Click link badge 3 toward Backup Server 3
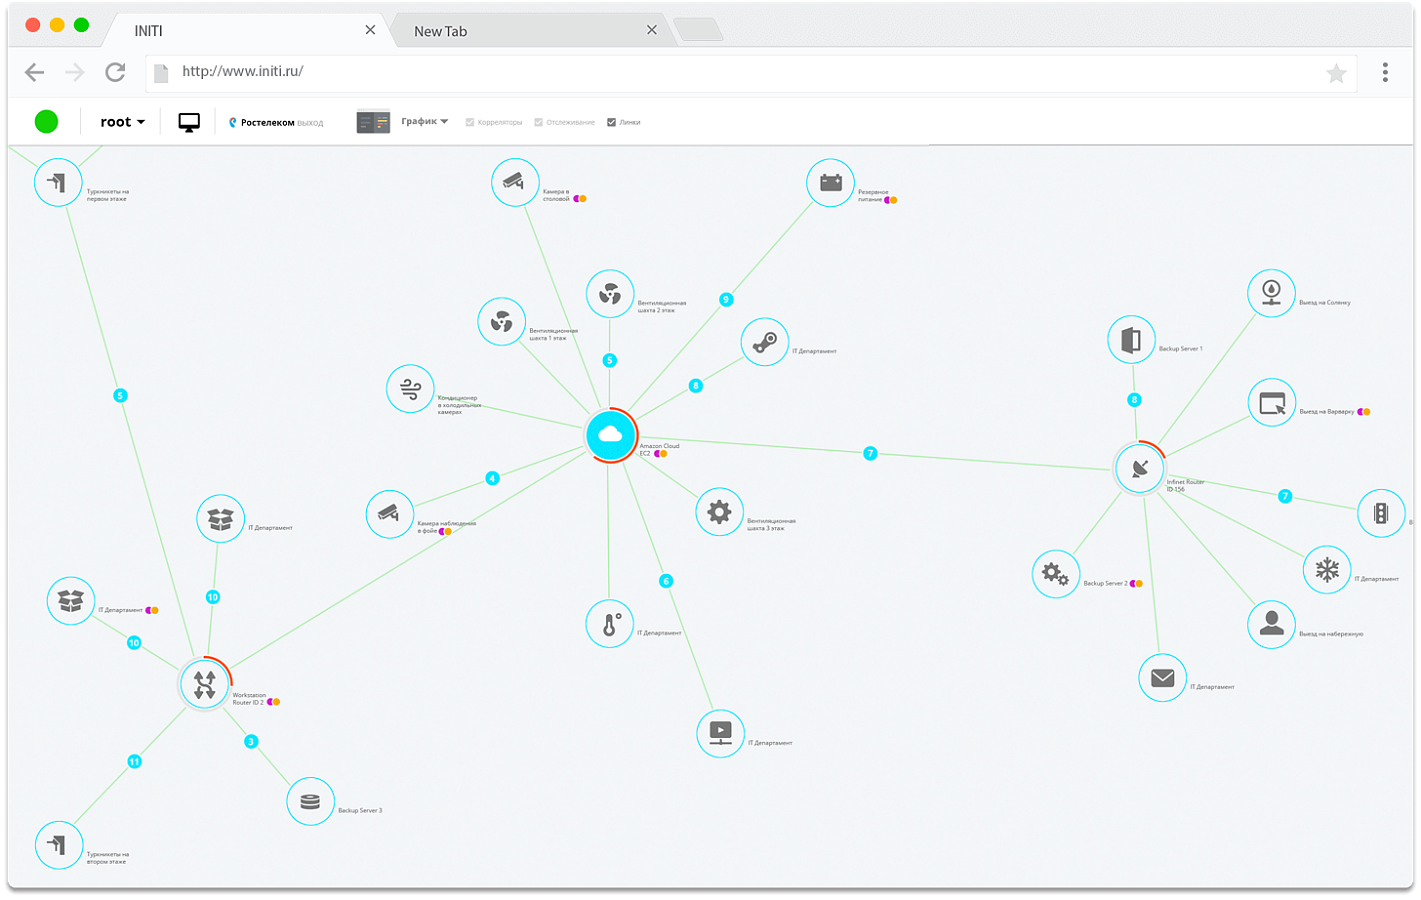 (251, 741)
